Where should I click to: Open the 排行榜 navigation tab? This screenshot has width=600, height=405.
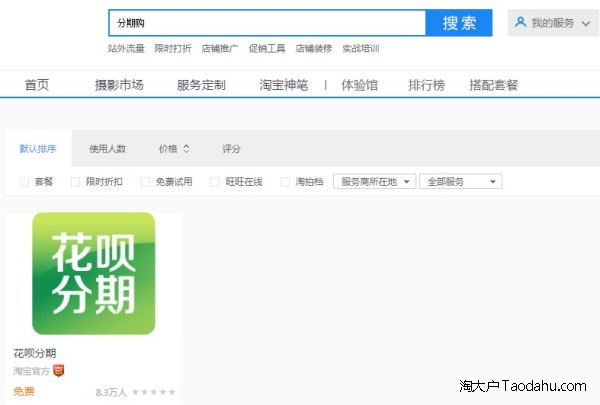click(426, 85)
